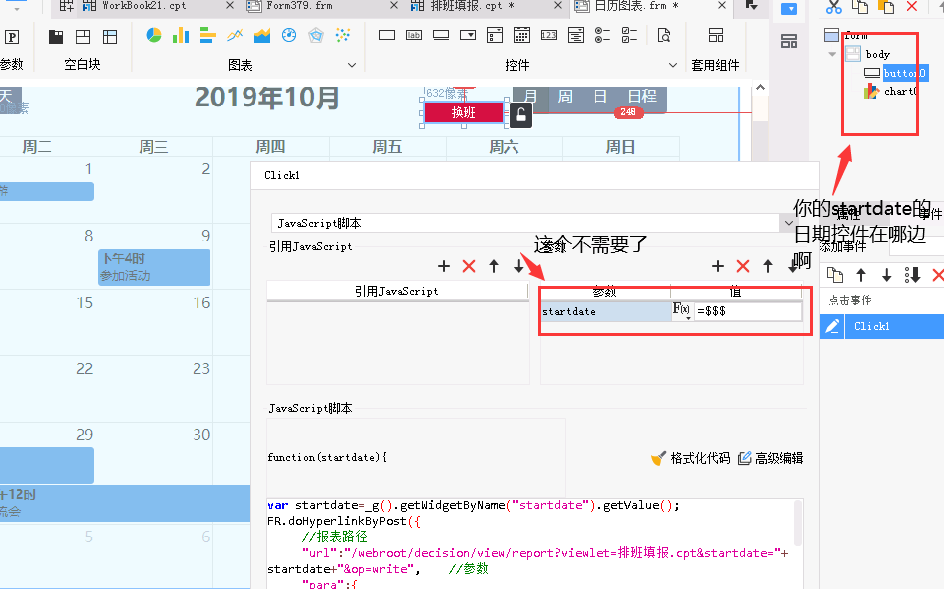
Task: Edit Click1 event with pencil icon
Action: (x=833, y=326)
